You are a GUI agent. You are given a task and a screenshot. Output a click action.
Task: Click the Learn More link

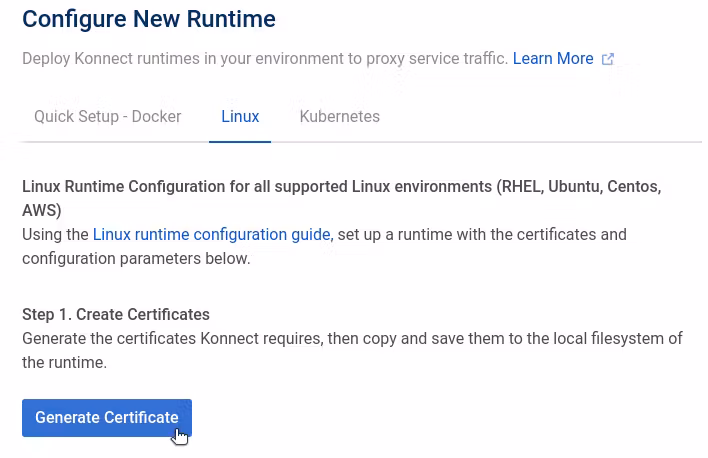point(553,59)
